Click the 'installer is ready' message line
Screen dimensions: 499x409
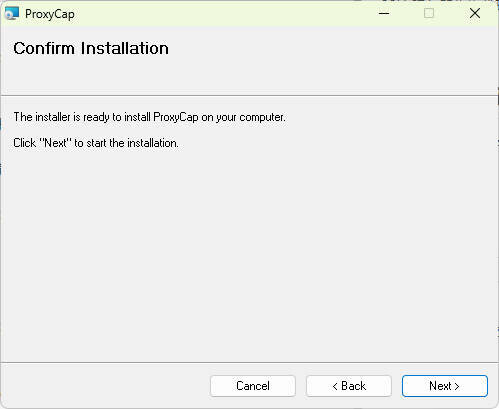click(149, 117)
